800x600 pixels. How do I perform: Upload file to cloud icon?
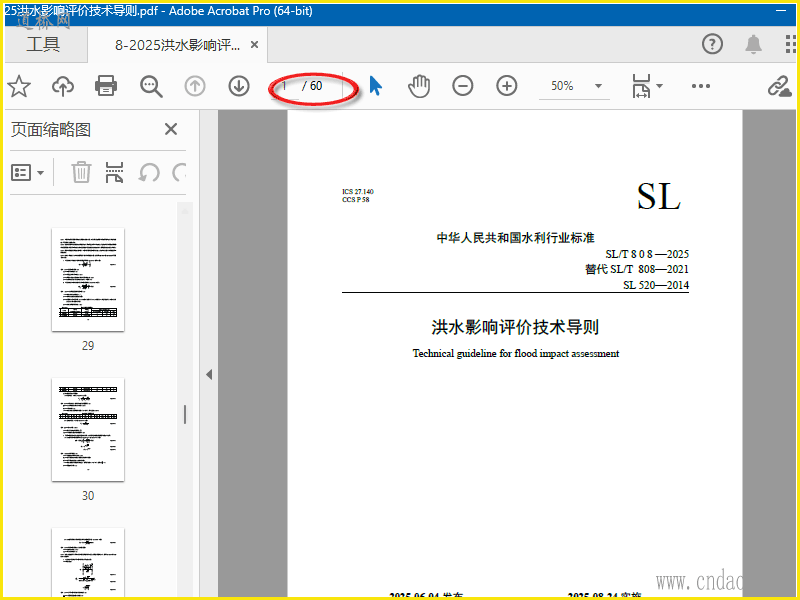63,86
